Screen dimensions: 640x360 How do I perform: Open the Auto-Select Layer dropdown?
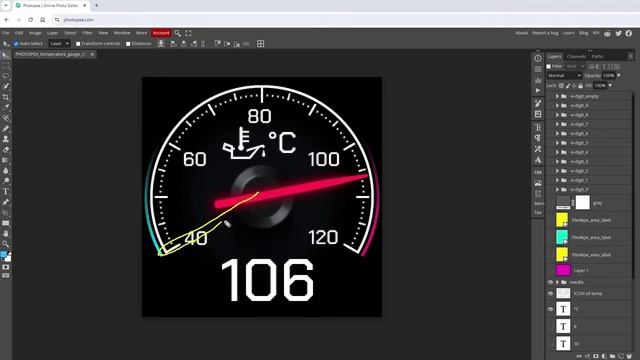[x=60, y=43]
